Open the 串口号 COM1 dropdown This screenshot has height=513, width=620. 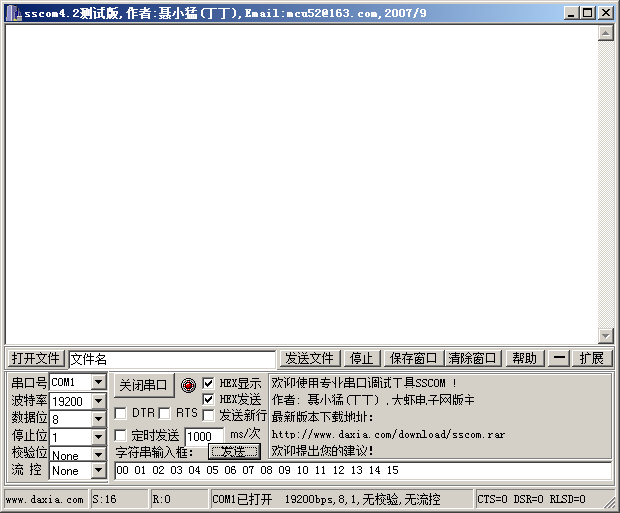(x=98, y=382)
